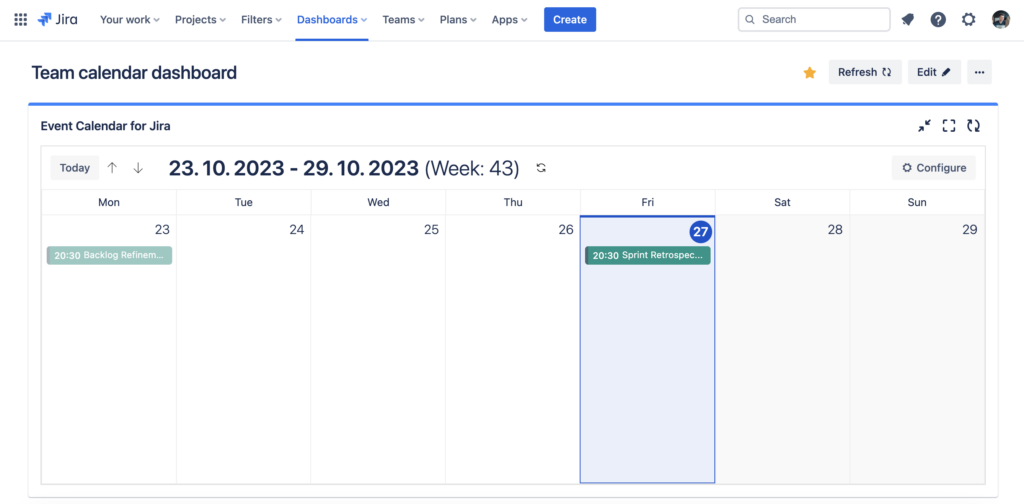
Task: Open the app switcher grid icon
Action: point(20,20)
